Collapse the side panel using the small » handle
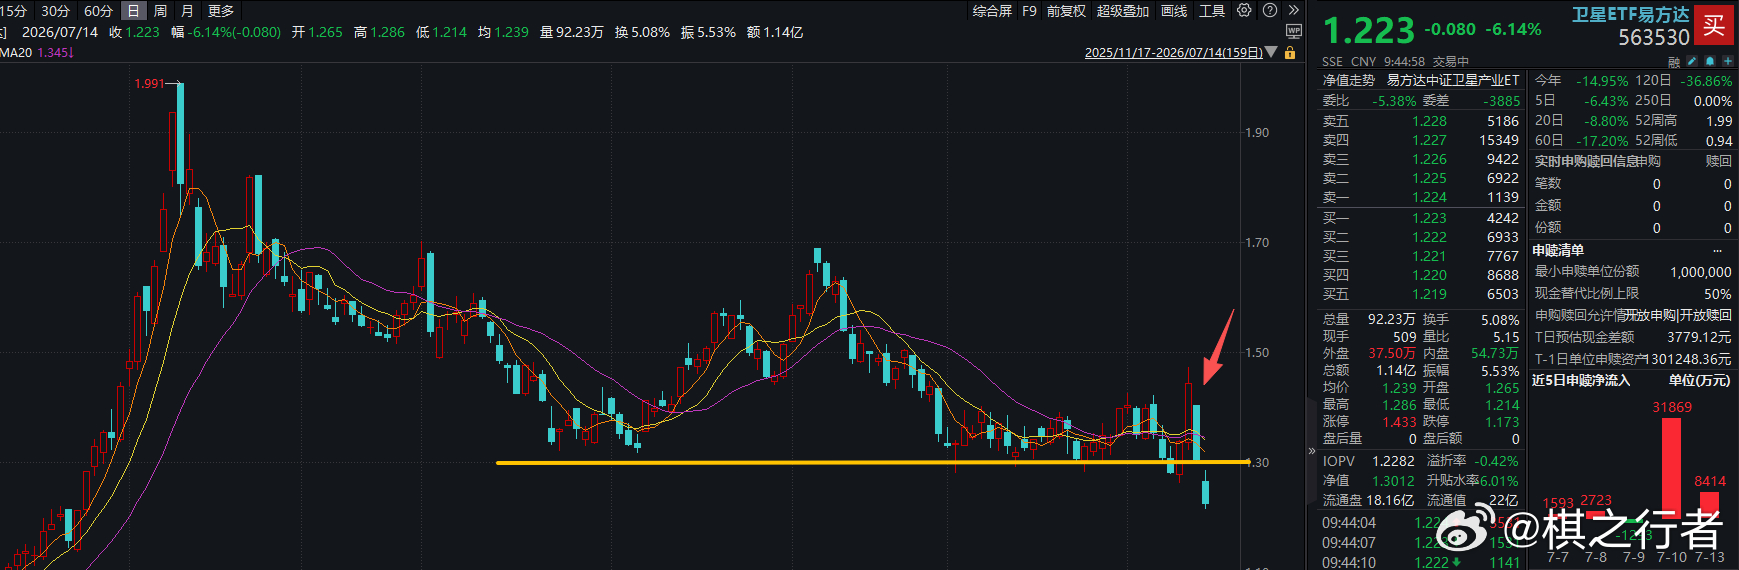 [1312, 451]
